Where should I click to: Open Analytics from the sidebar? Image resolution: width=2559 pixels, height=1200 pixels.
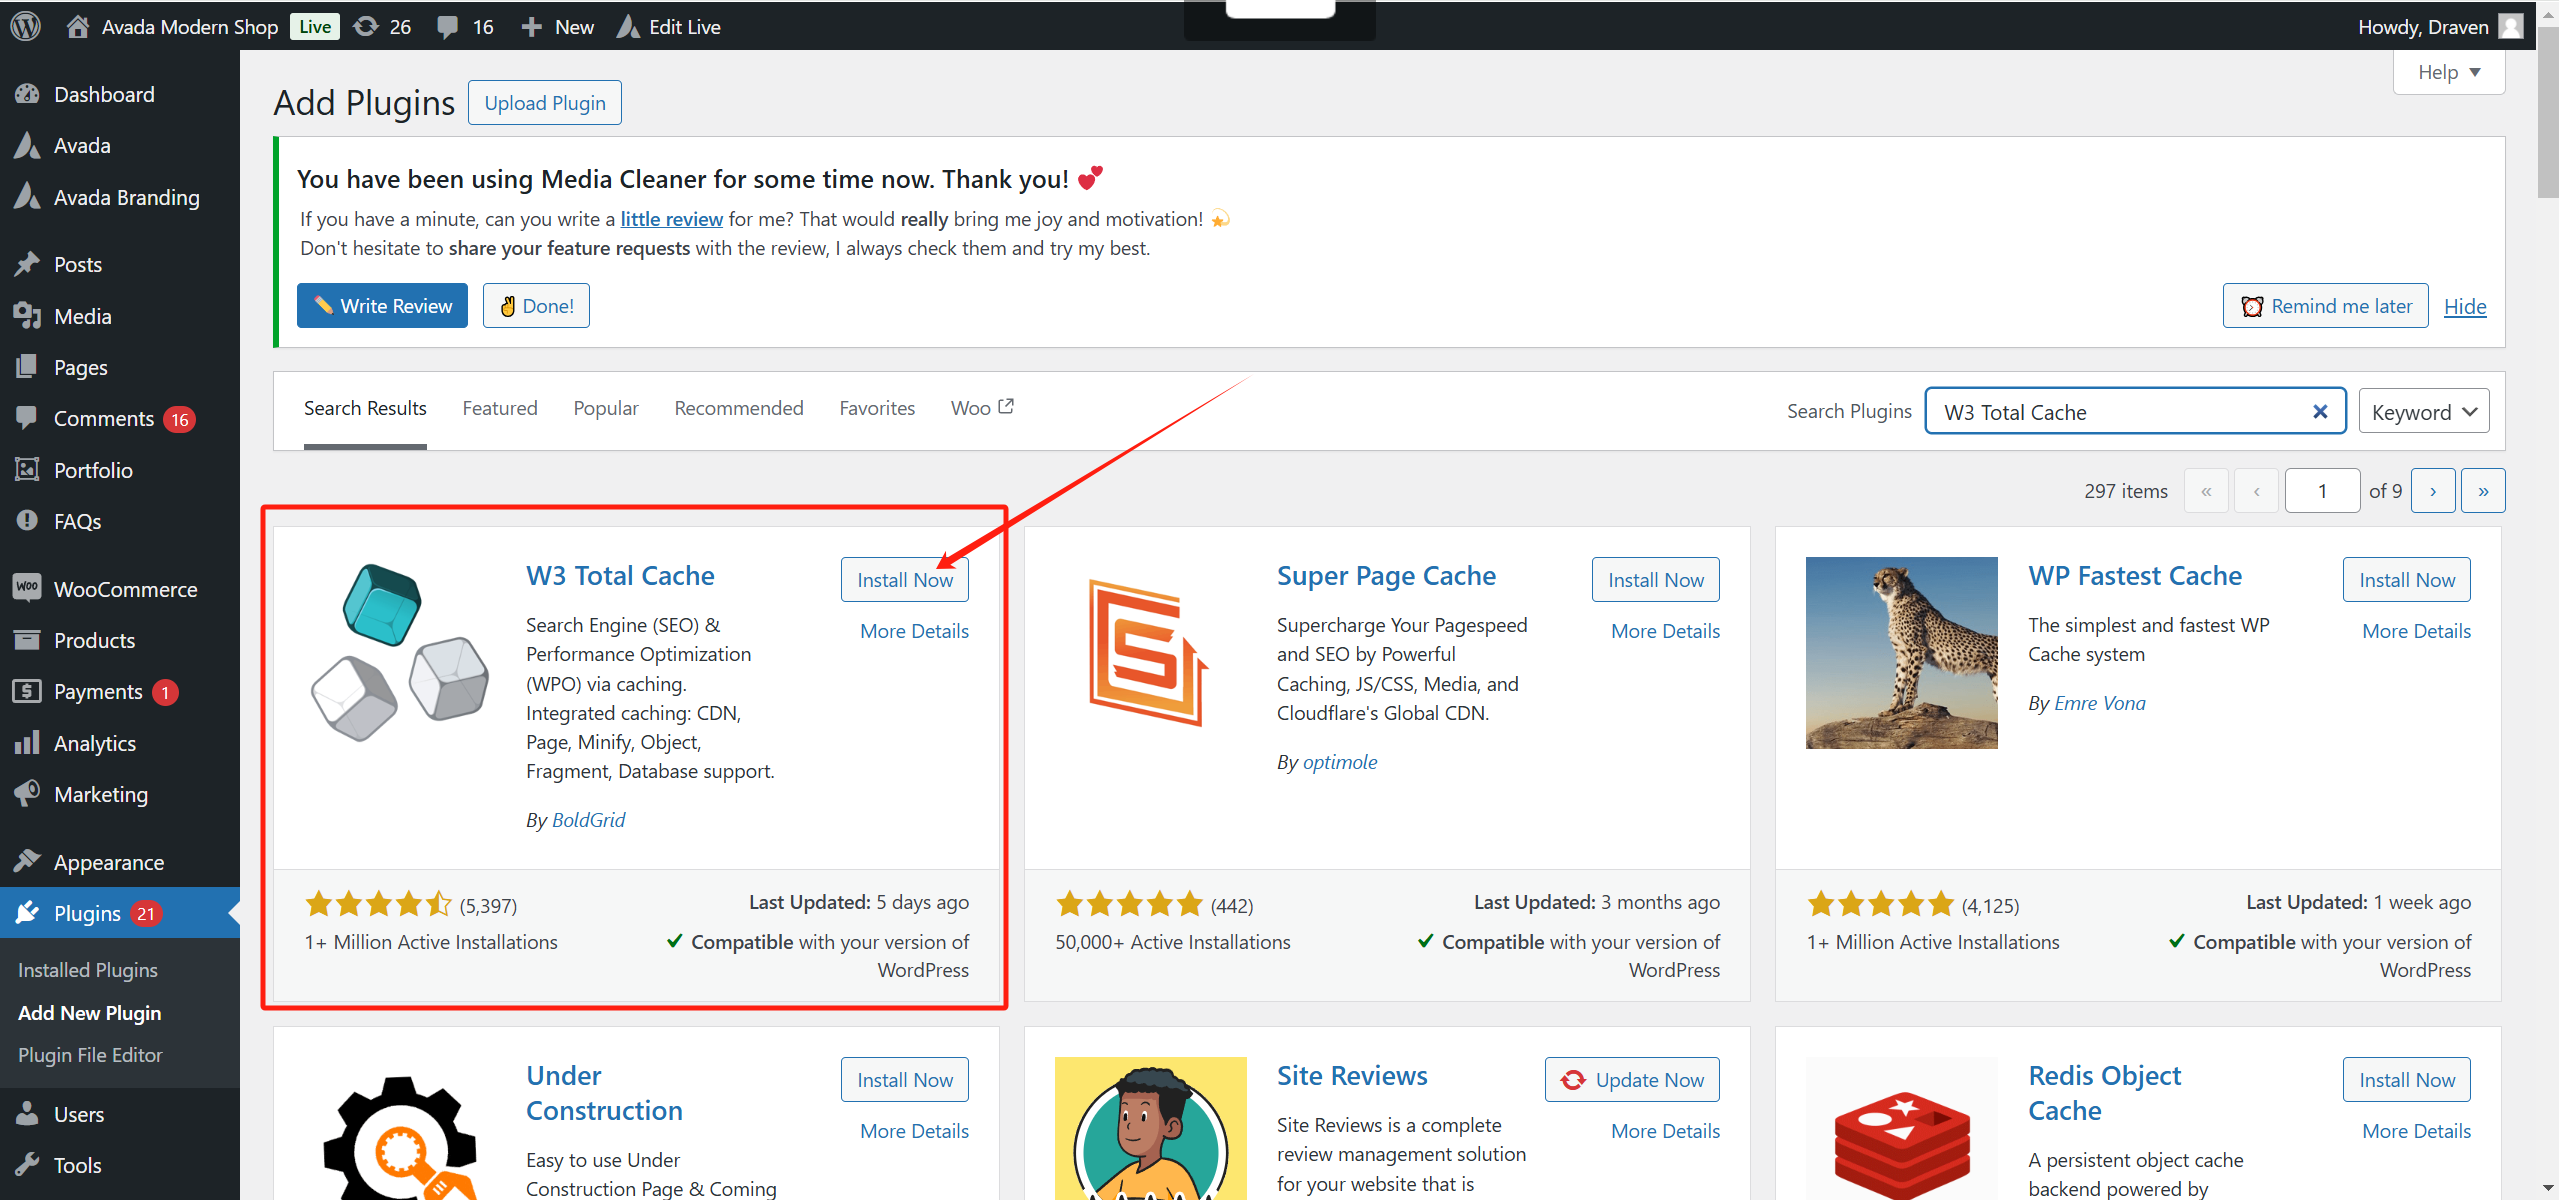point(95,742)
